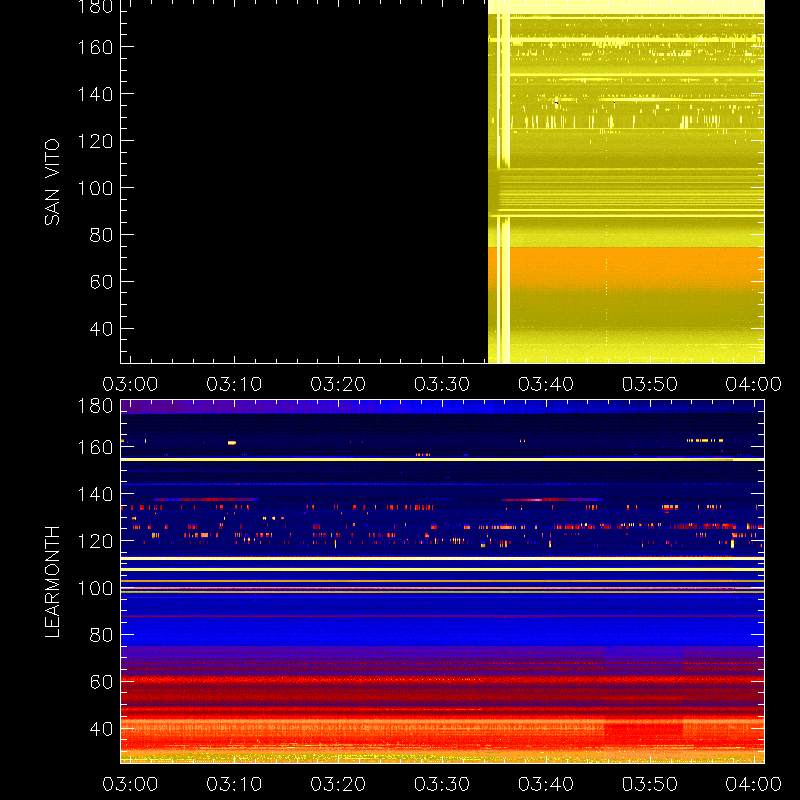Viewport: 800px width, 800px height.
Task: Select the 40 tick label on SAN VITO axis
Action: [x=101, y=329]
